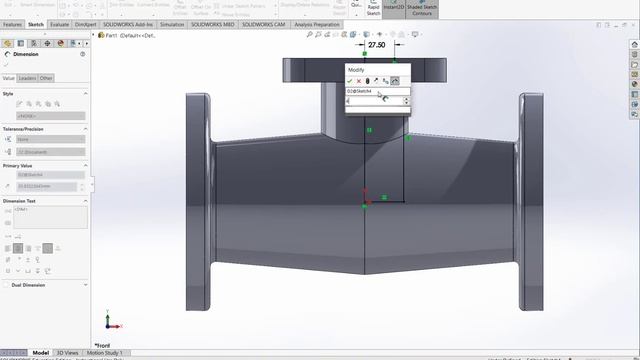Open Custom Properties icon in task pane
The height and width of the screenshot is (360, 640).
(x=634, y=94)
